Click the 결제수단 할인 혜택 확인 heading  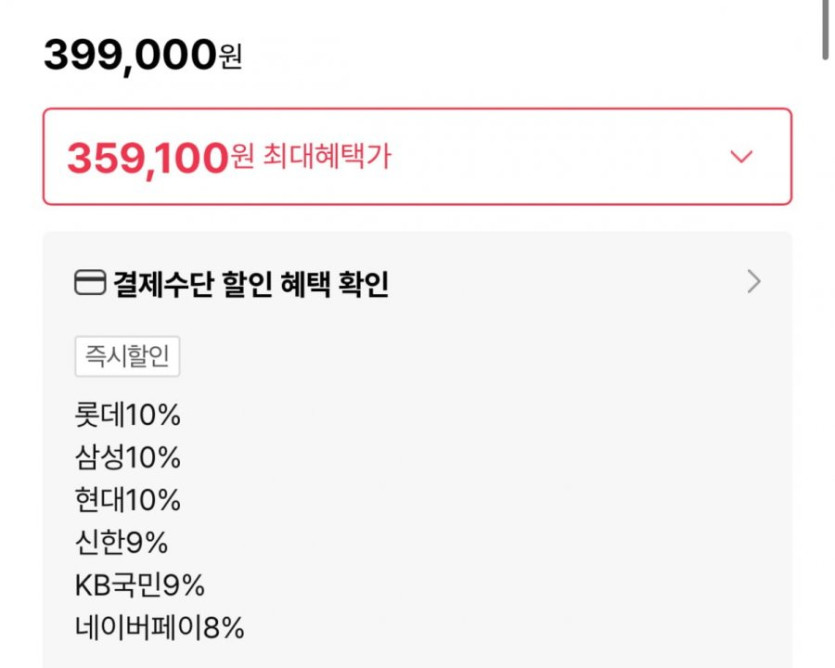250,284
